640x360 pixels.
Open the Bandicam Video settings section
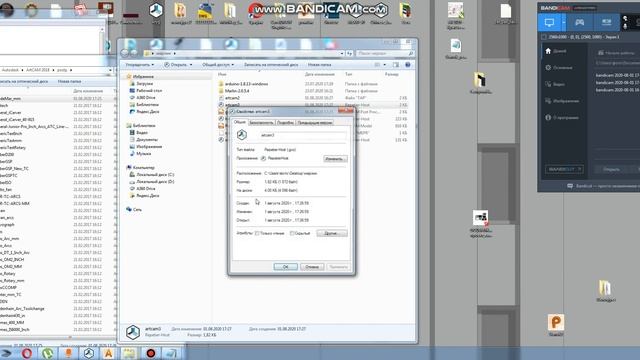coord(555,84)
